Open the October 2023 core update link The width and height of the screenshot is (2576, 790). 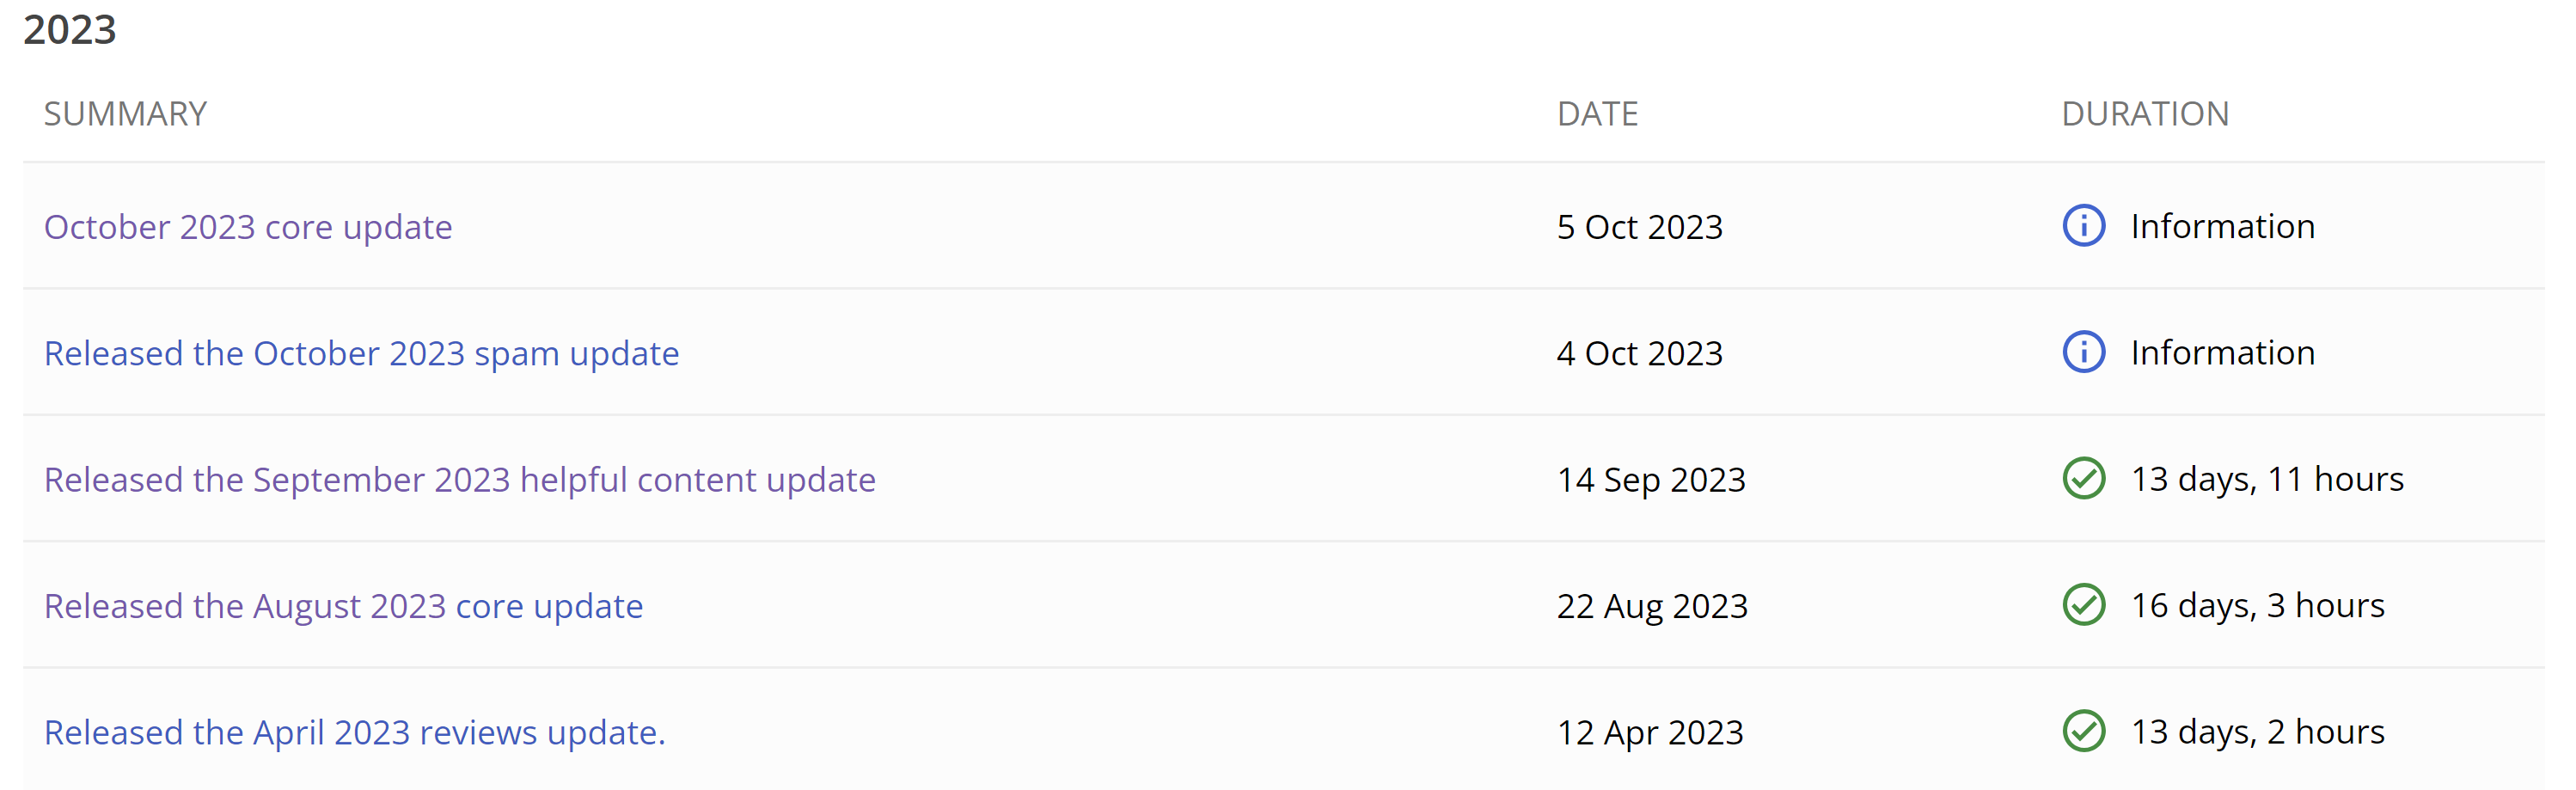click(248, 226)
